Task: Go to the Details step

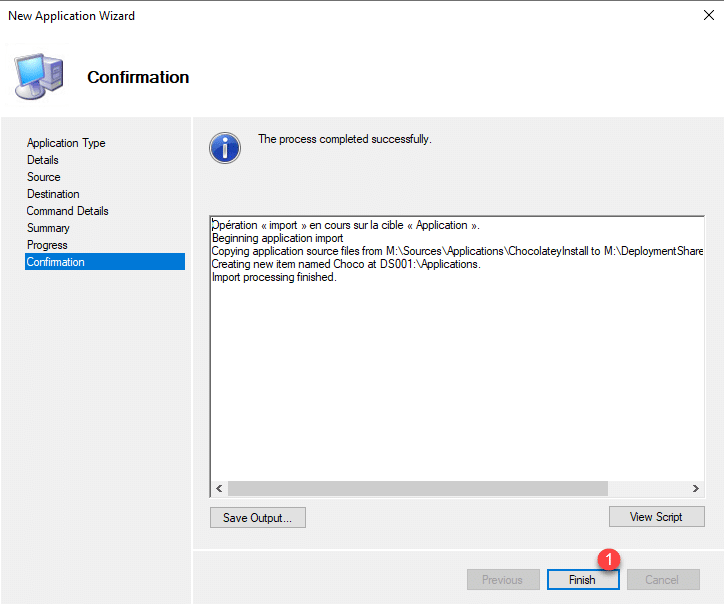Action: [43, 160]
